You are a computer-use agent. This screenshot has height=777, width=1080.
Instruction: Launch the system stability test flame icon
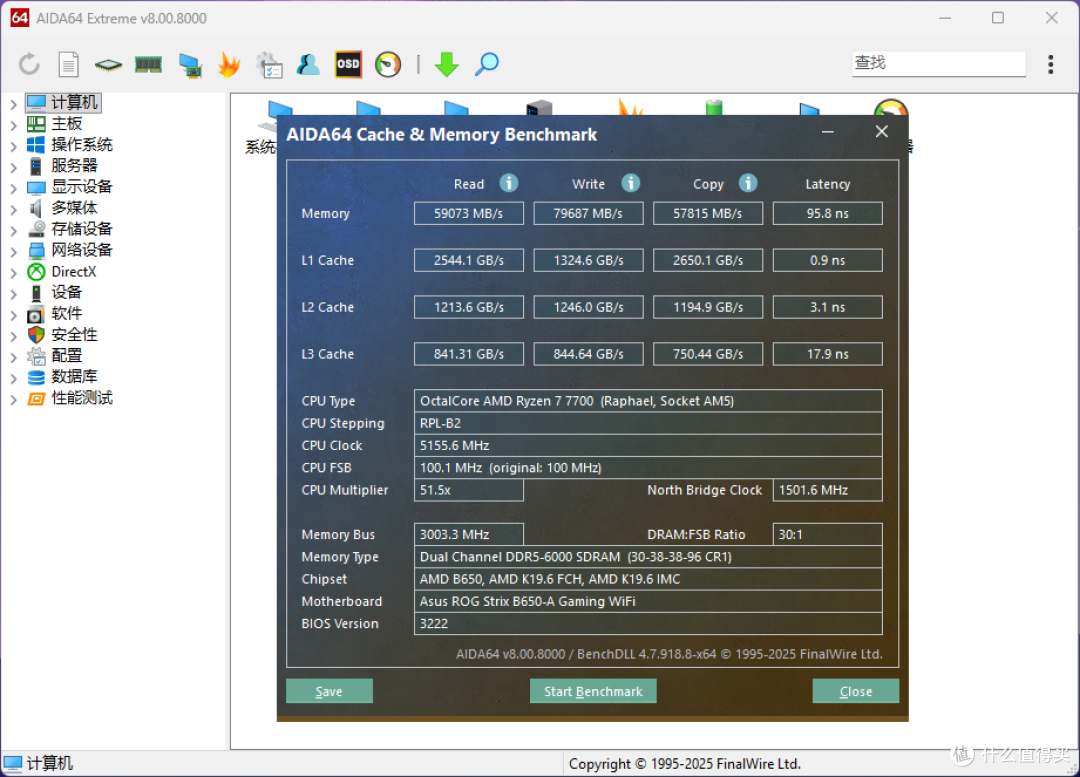[229, 64]
